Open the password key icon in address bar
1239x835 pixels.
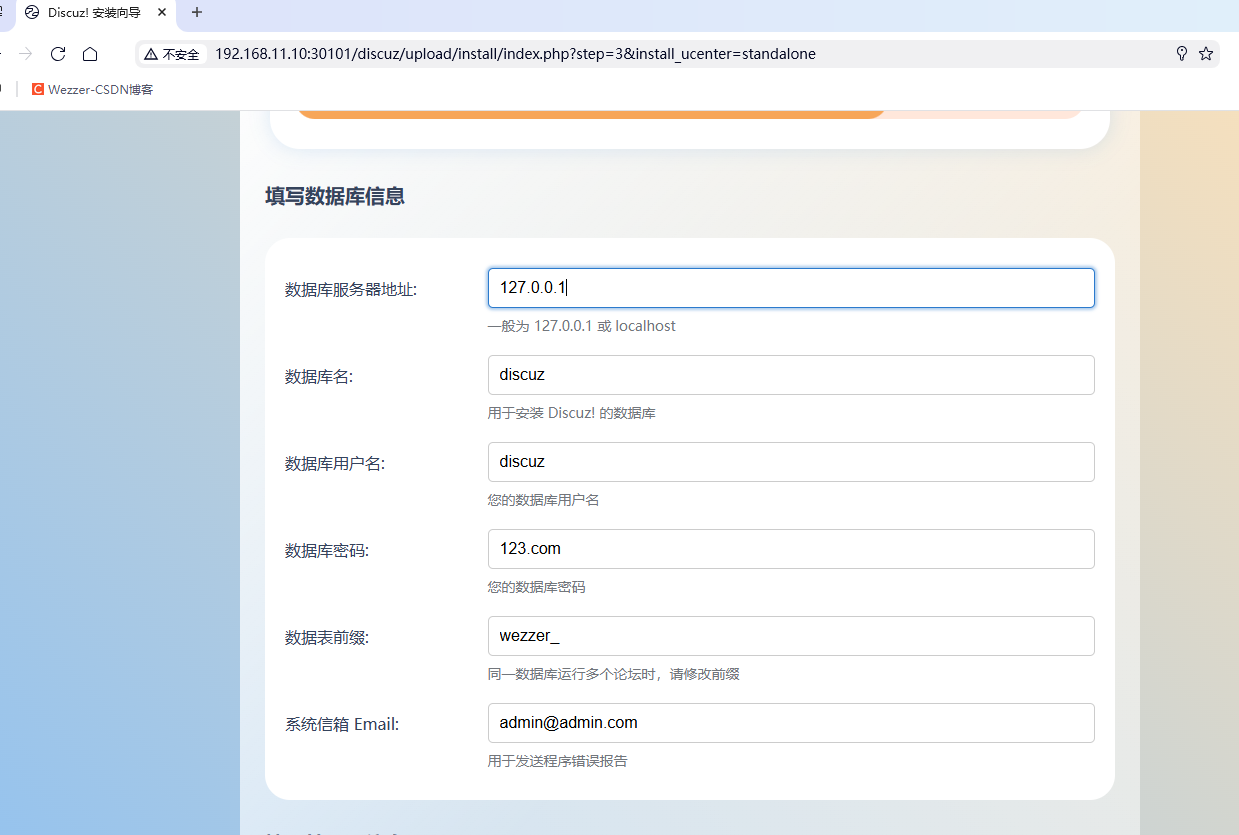point(1182,54)
